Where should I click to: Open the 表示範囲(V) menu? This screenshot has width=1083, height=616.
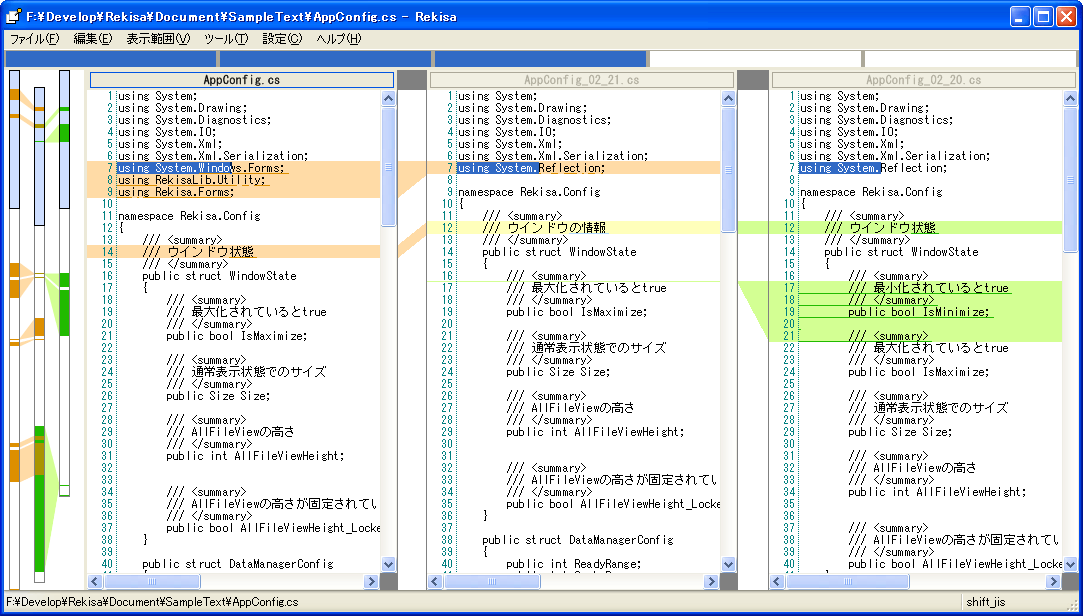coord(157,39)
